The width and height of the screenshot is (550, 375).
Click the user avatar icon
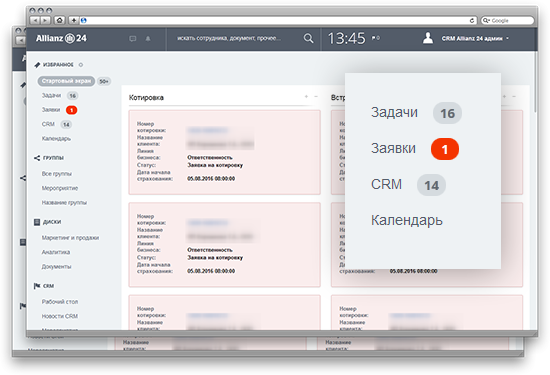pos(428,38)
